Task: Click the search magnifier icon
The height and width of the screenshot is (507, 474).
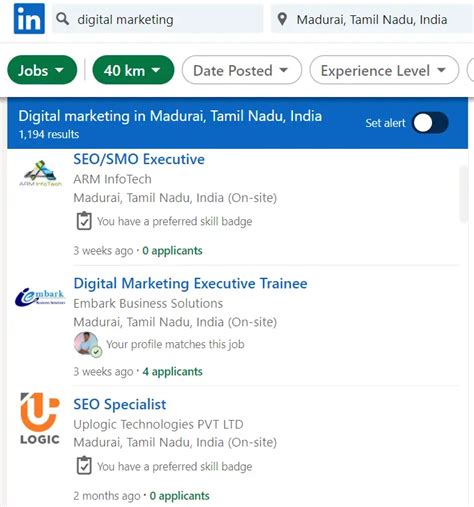Action: pyautogui.click(x=63, y=19)
